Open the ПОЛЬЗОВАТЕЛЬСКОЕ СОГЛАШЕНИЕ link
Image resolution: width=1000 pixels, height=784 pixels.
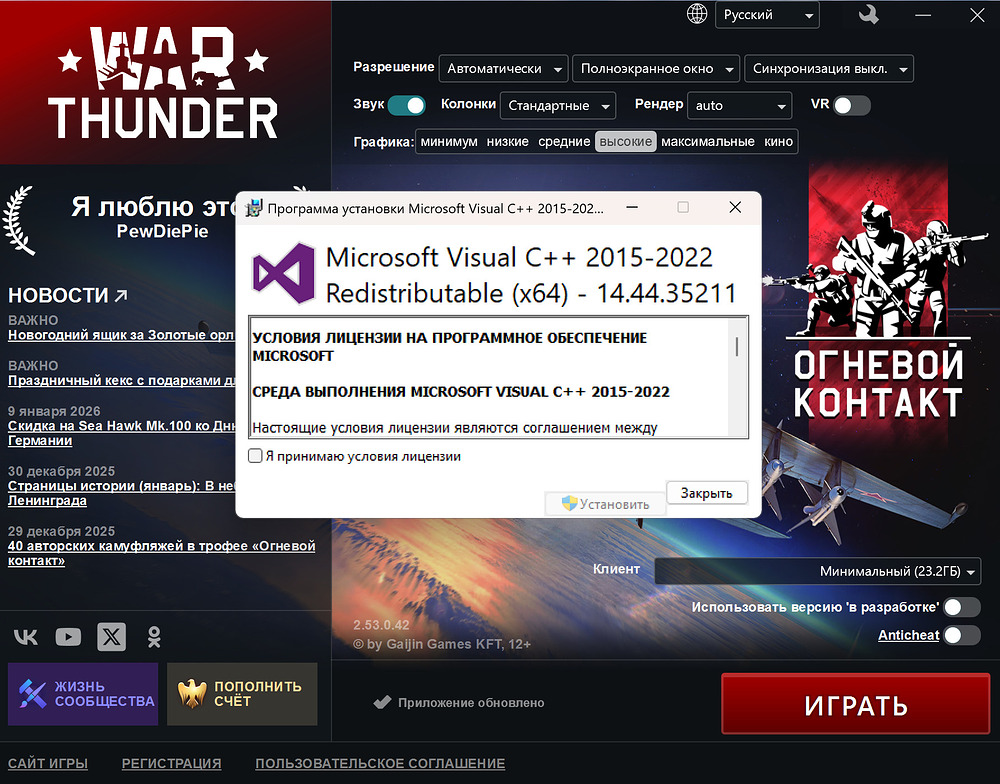tap(380, 763)
